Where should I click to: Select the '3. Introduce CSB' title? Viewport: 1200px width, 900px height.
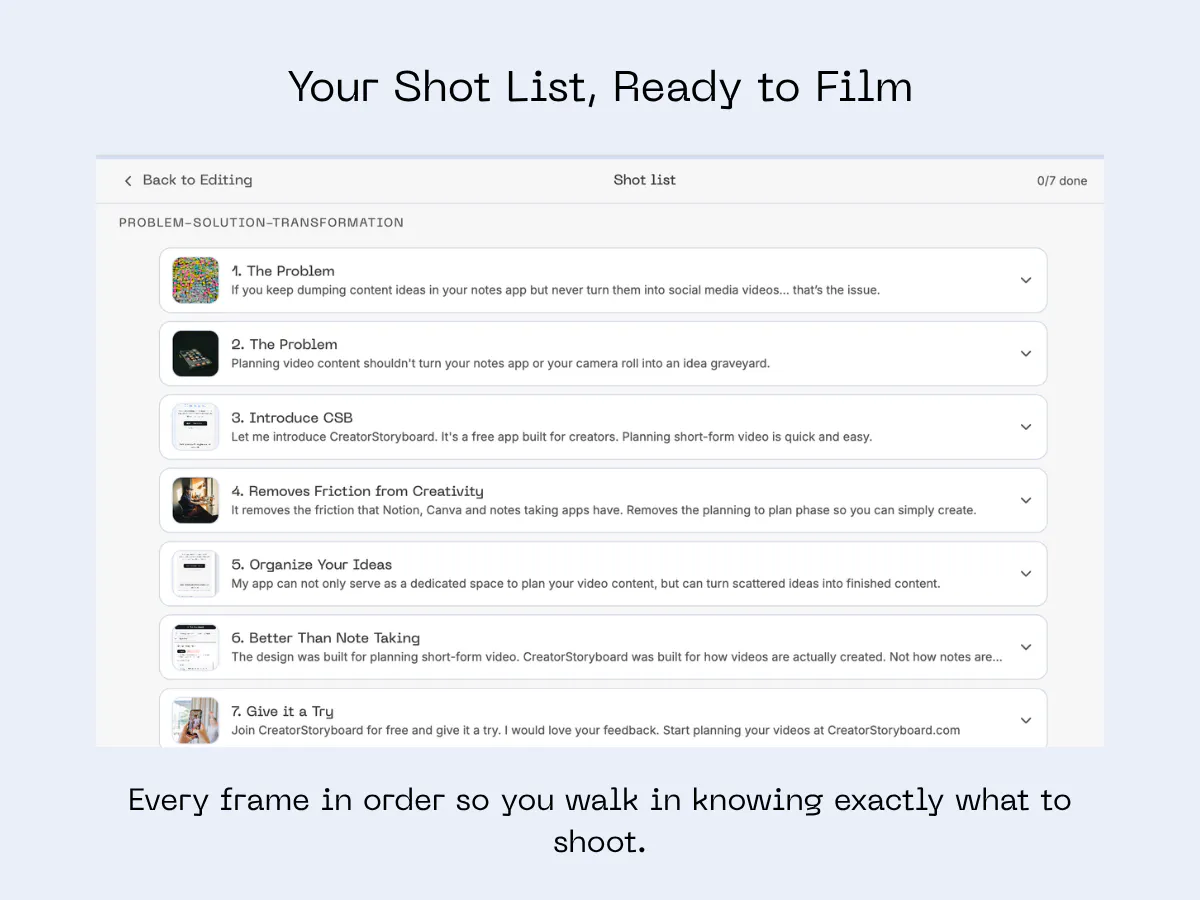coord(292,418)
